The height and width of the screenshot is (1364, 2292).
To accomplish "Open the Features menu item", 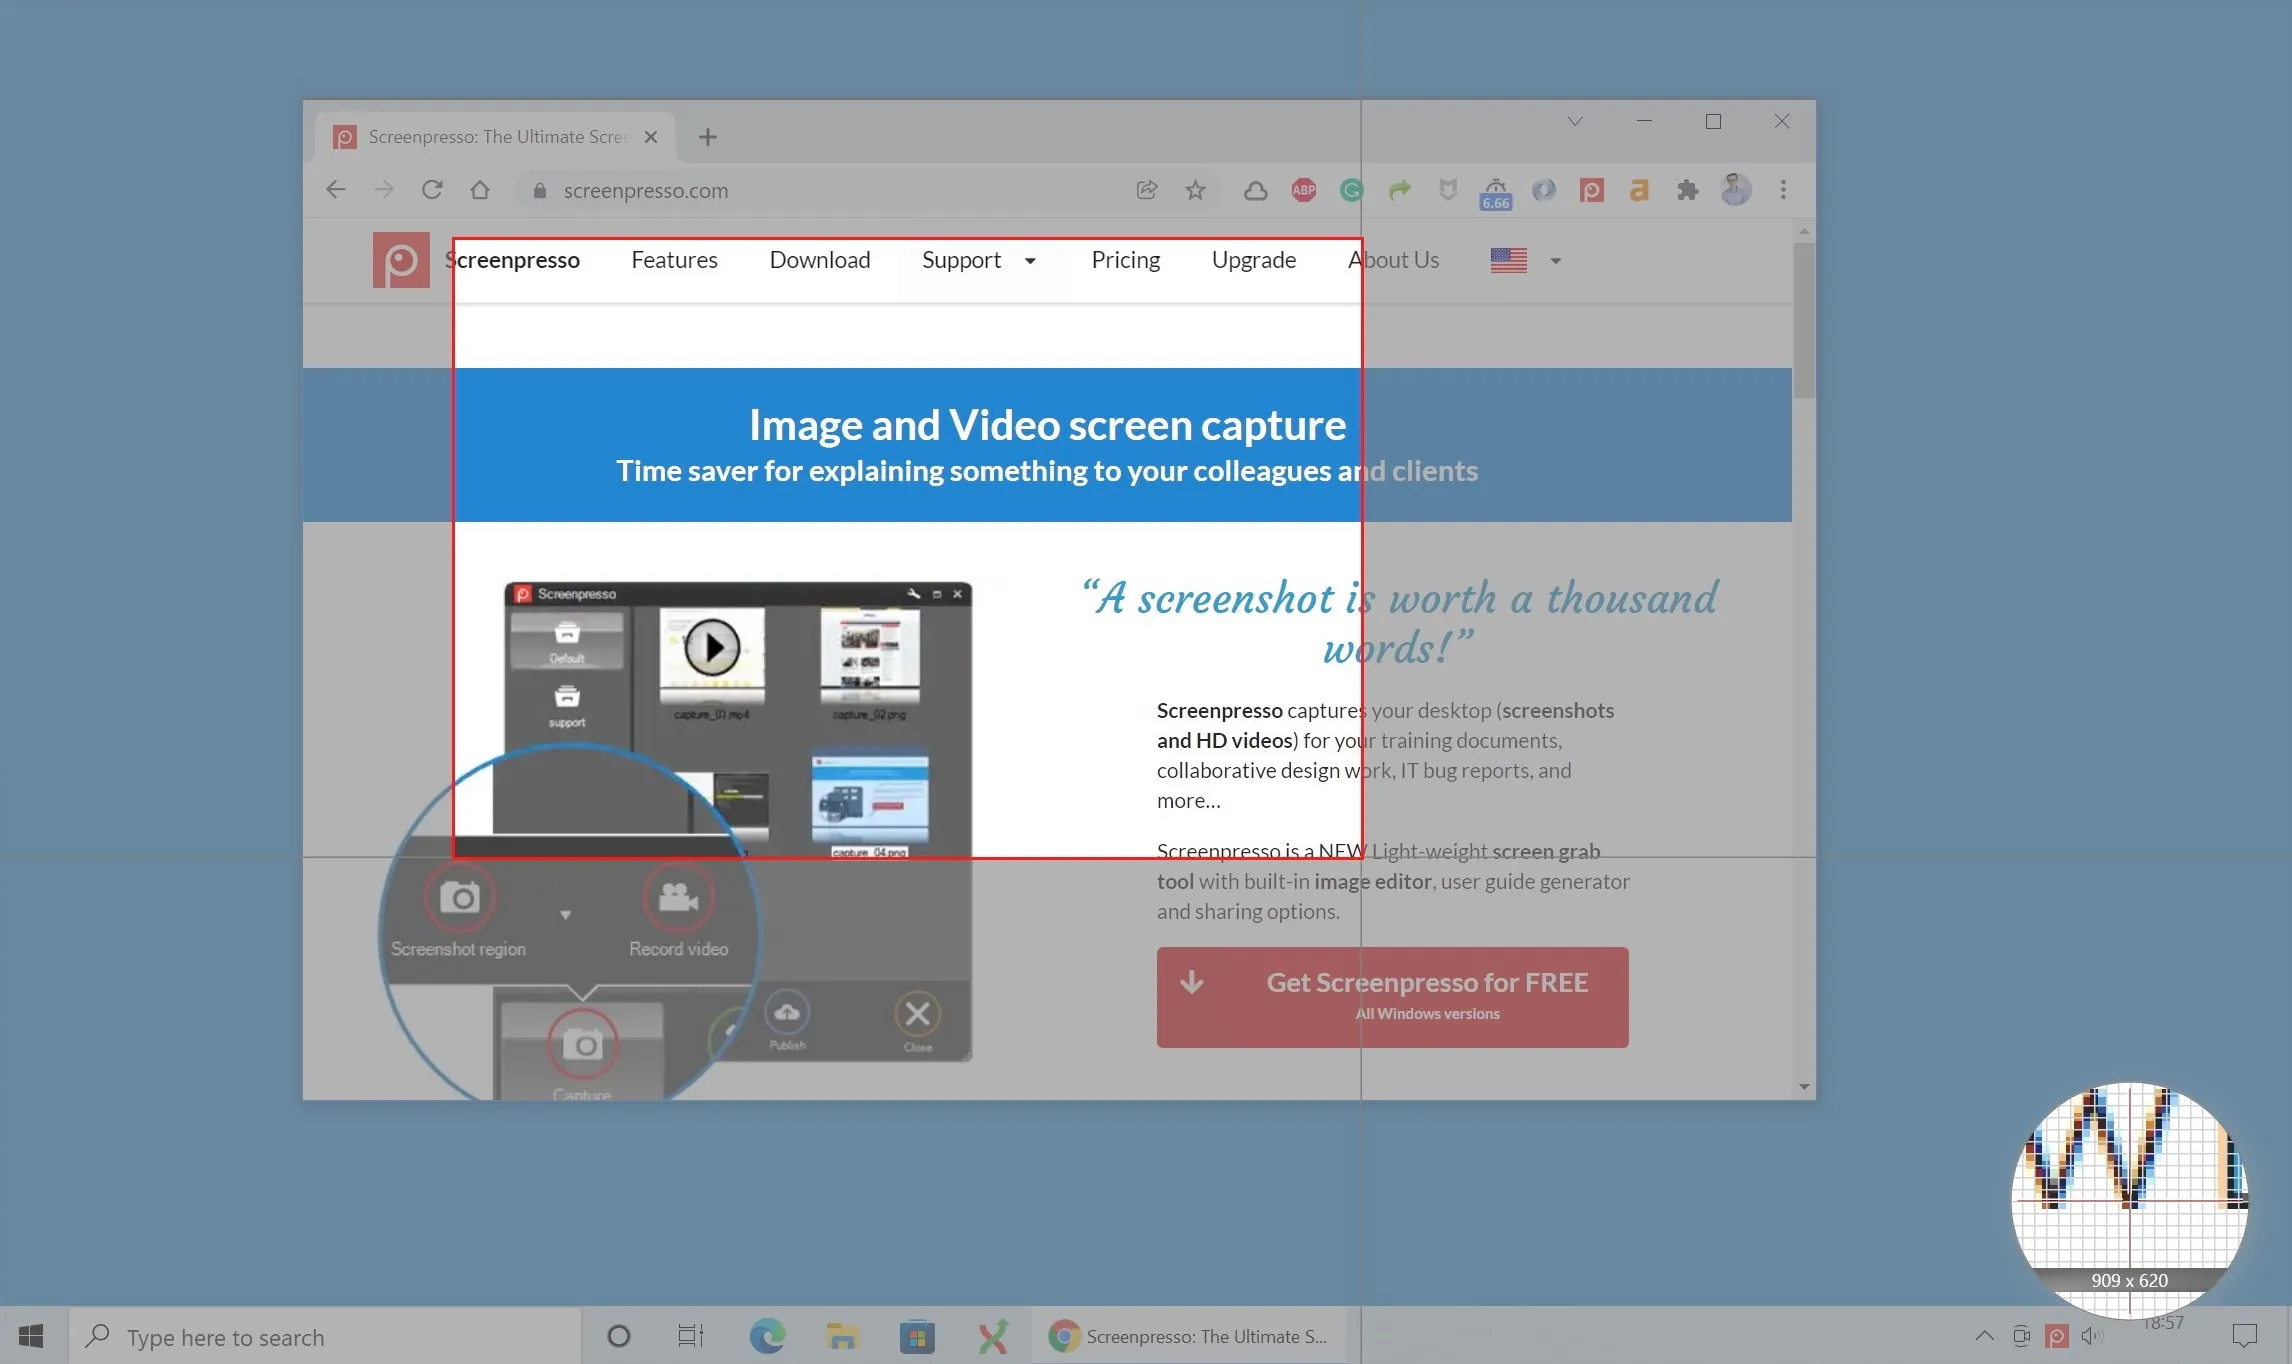I will point(674,260).
